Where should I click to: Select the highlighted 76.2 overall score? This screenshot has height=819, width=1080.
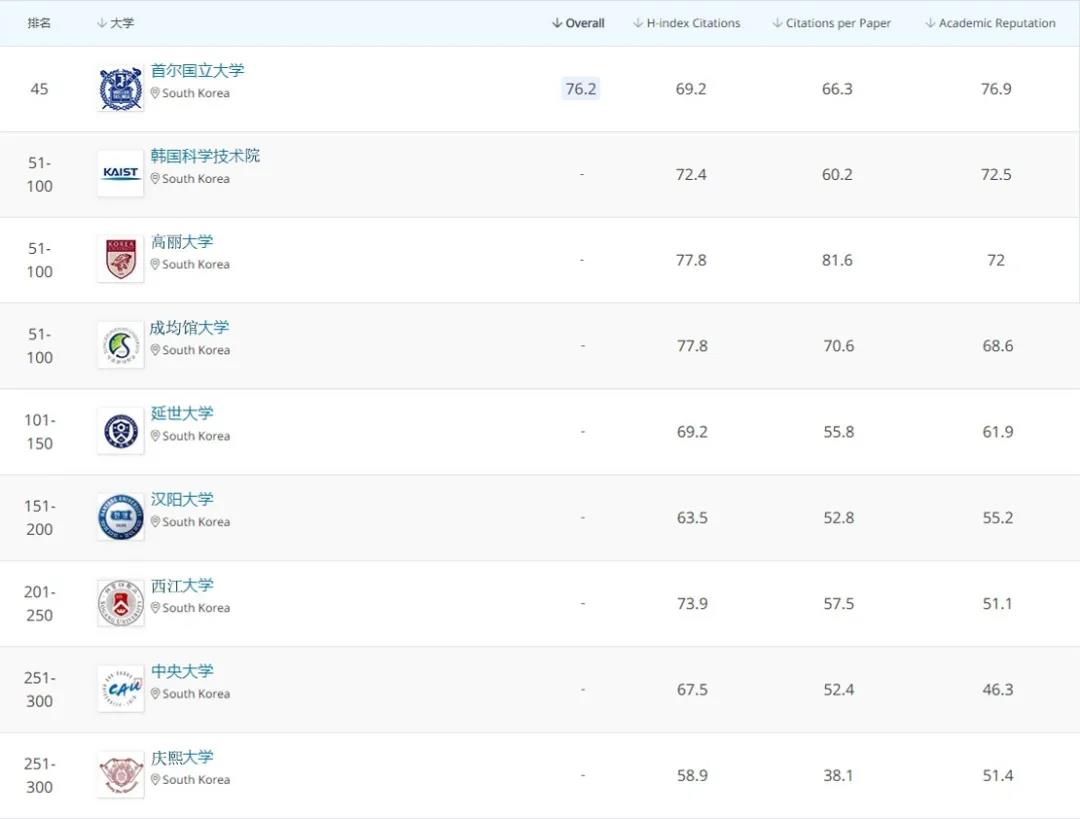581,89
